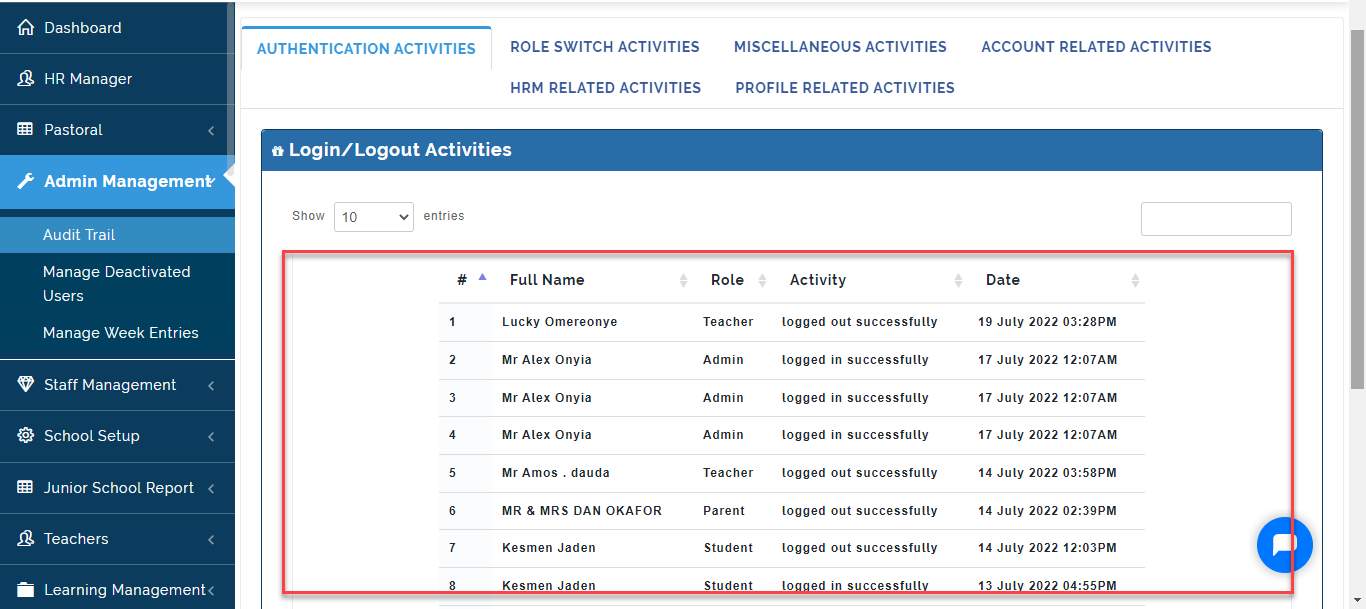Click Mr Alex Onyia in row 4
This screenshot has height=609, width=1366.
point(547,435)
